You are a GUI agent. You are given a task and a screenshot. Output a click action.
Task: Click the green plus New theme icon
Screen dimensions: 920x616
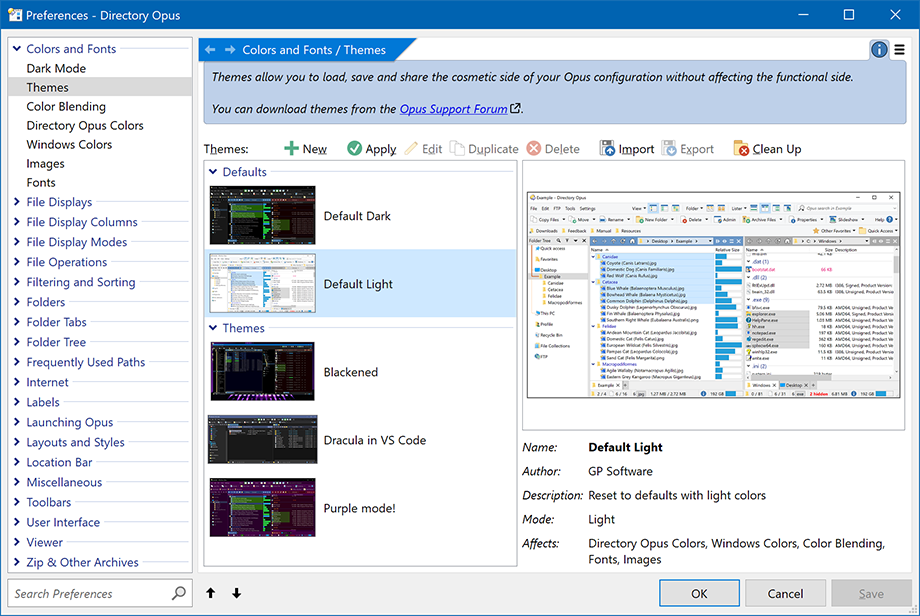click(x=291, y=148)
